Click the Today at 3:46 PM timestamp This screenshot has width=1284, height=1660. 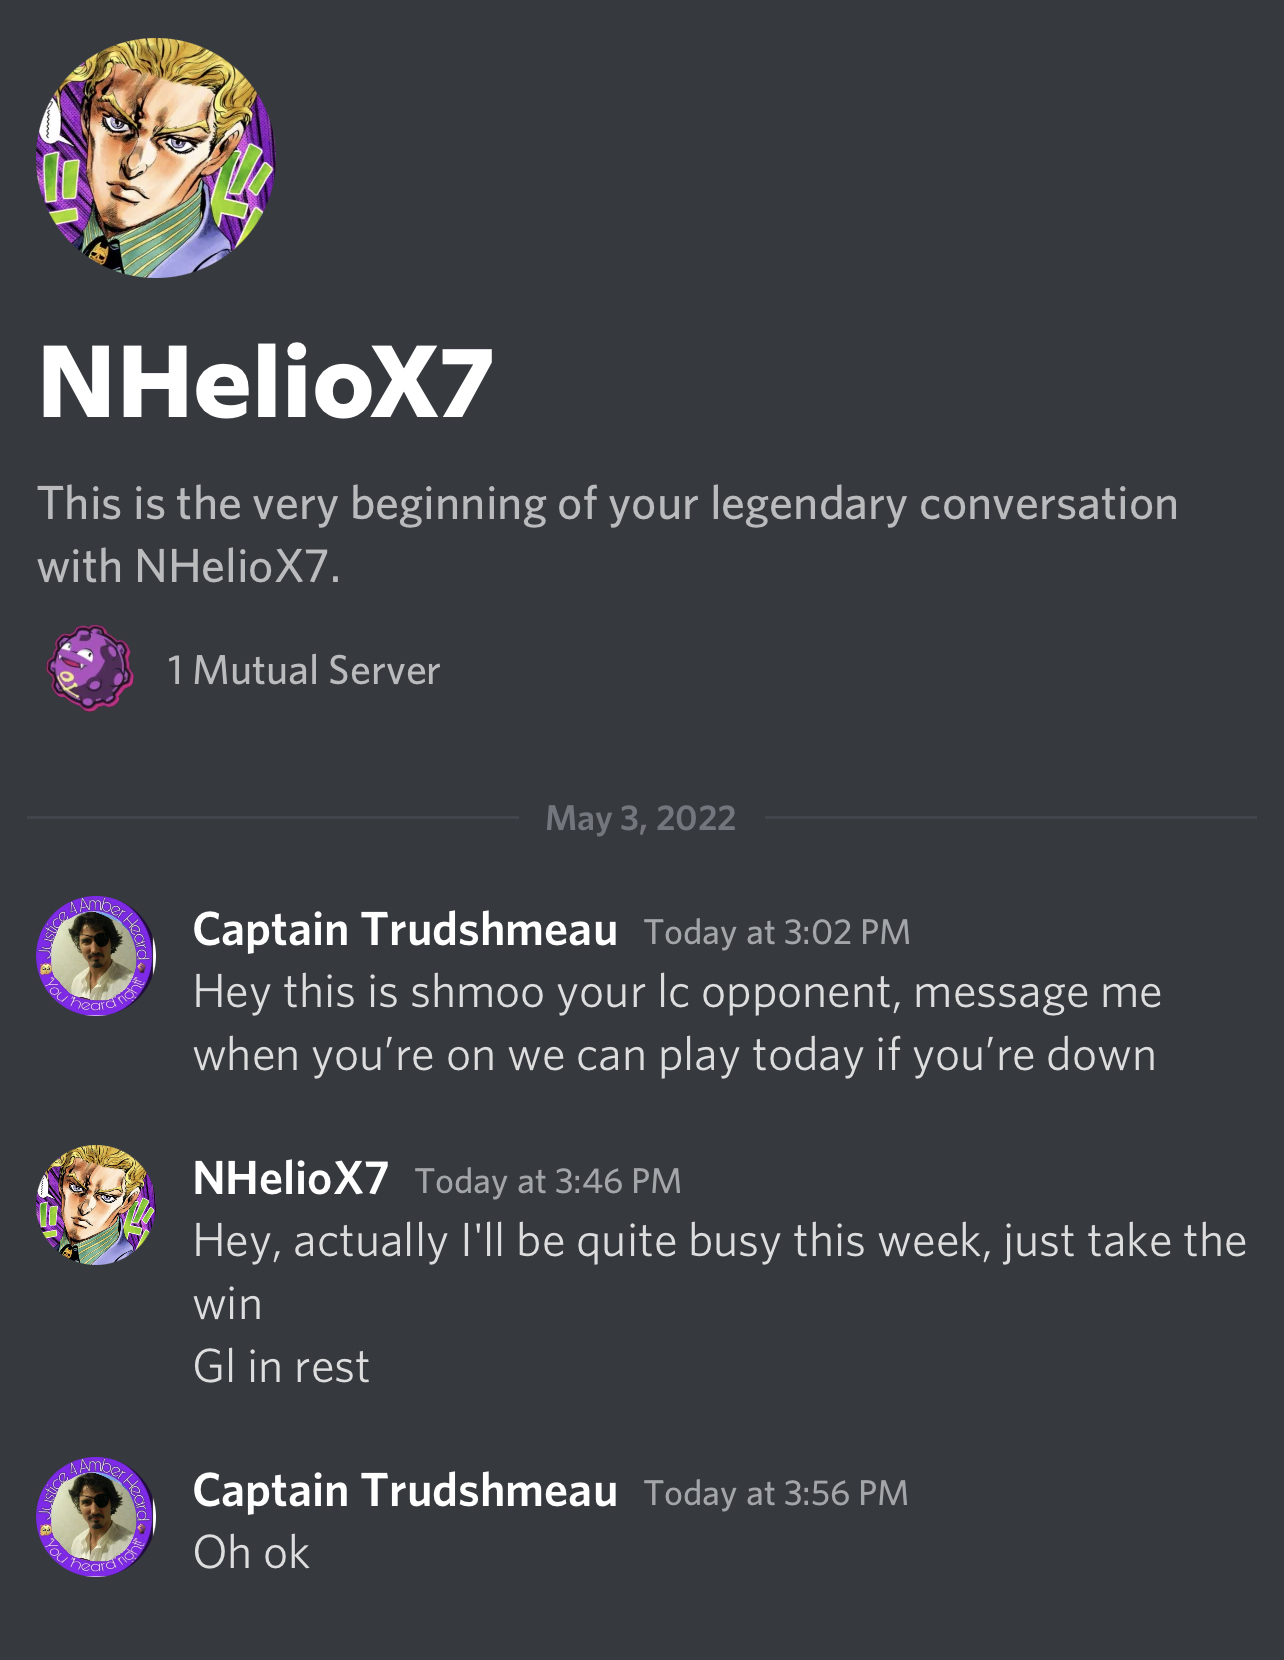548,1181
